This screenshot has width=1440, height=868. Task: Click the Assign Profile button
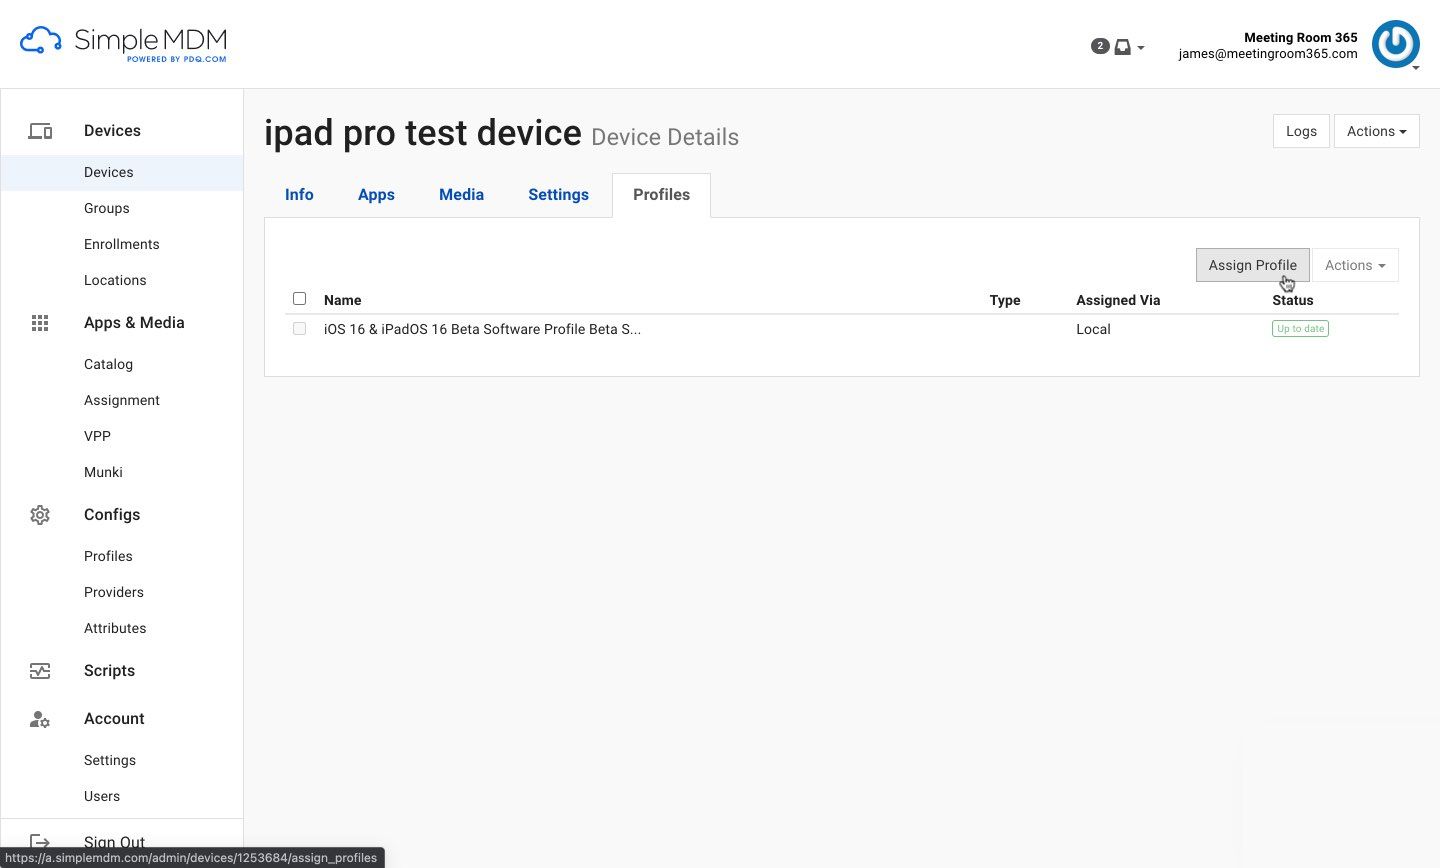(x=1252, y=265)
